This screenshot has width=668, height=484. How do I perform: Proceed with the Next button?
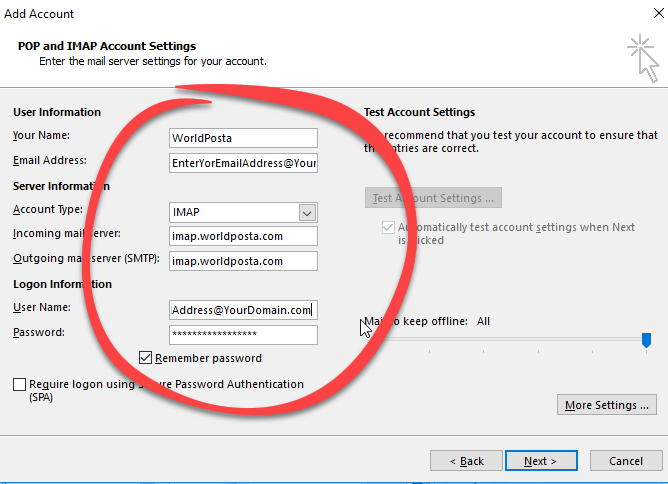pos(541,461)
